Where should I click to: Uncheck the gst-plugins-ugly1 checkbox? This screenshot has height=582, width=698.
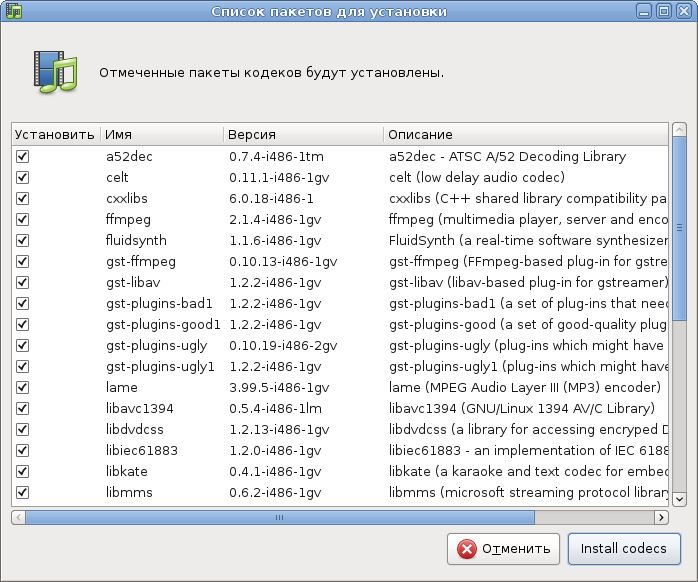(22, 366)
